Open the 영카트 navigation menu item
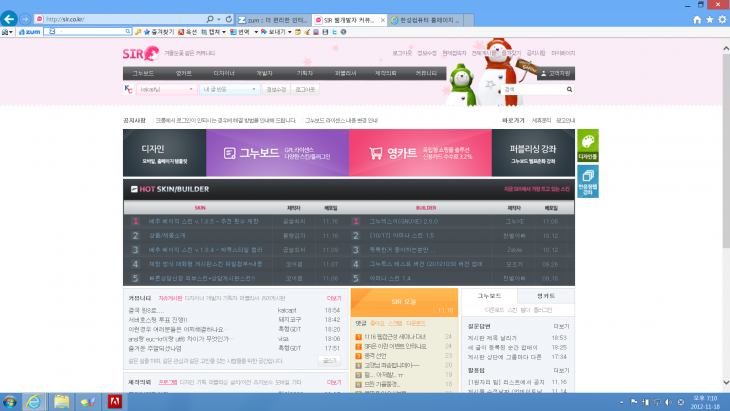This screenshot has width=730, height=411. tap(183, 73)
